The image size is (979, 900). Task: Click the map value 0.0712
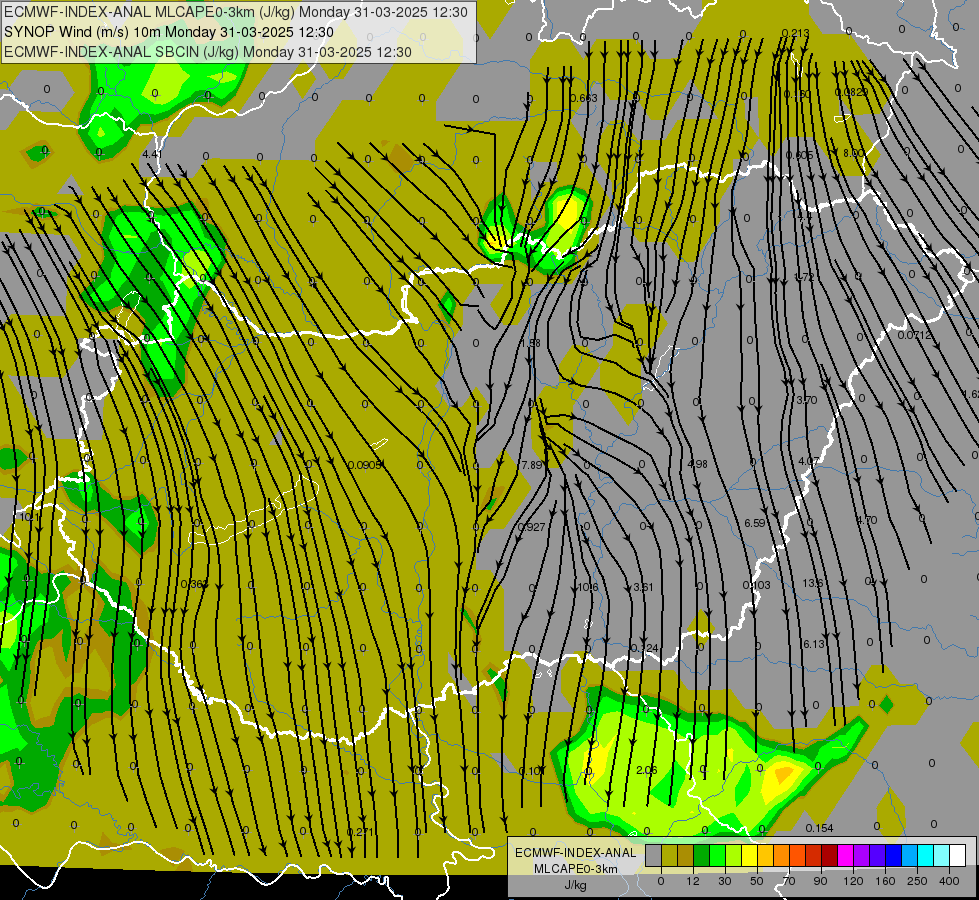[915, 335]
